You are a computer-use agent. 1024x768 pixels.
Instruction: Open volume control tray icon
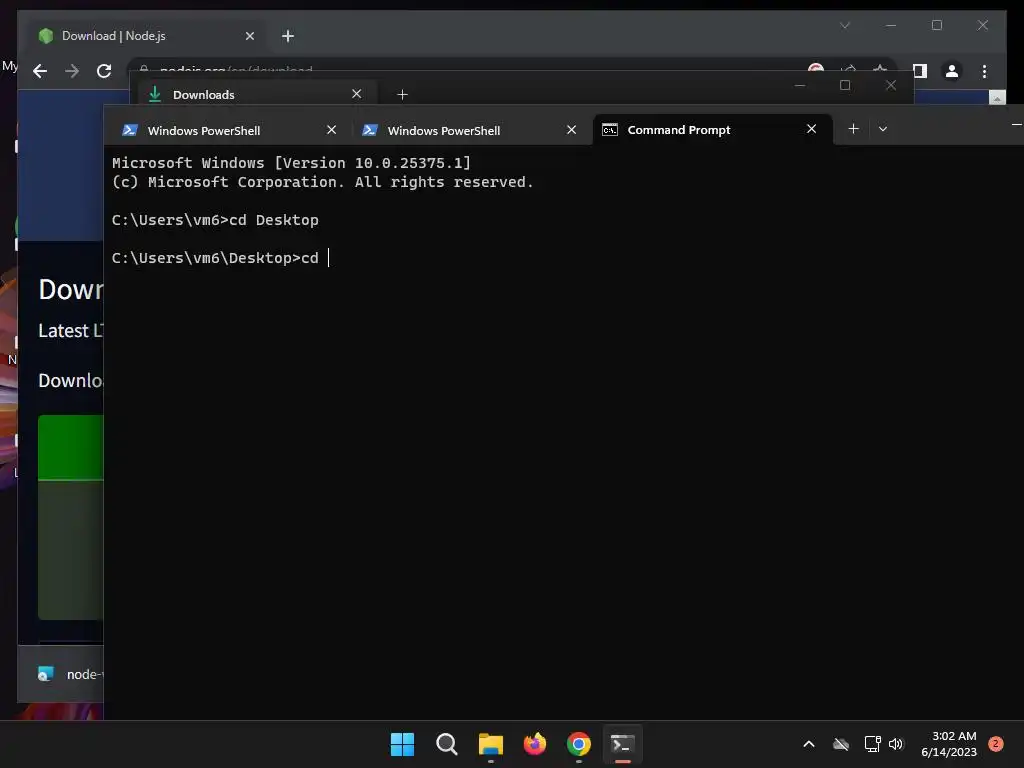coord(896,744)
